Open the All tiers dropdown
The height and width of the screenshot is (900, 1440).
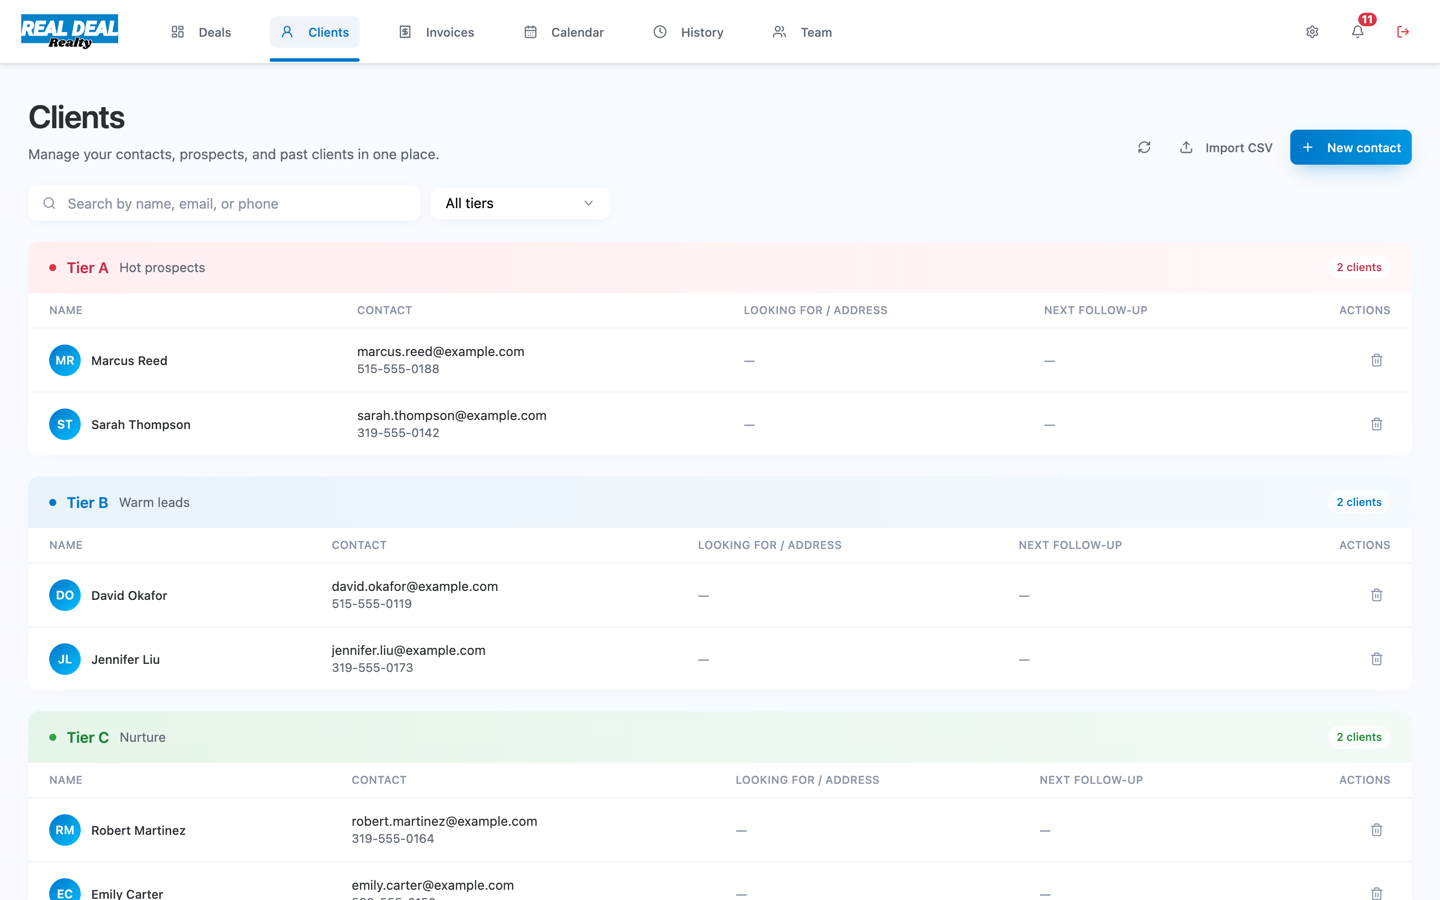tap(520, 203)
